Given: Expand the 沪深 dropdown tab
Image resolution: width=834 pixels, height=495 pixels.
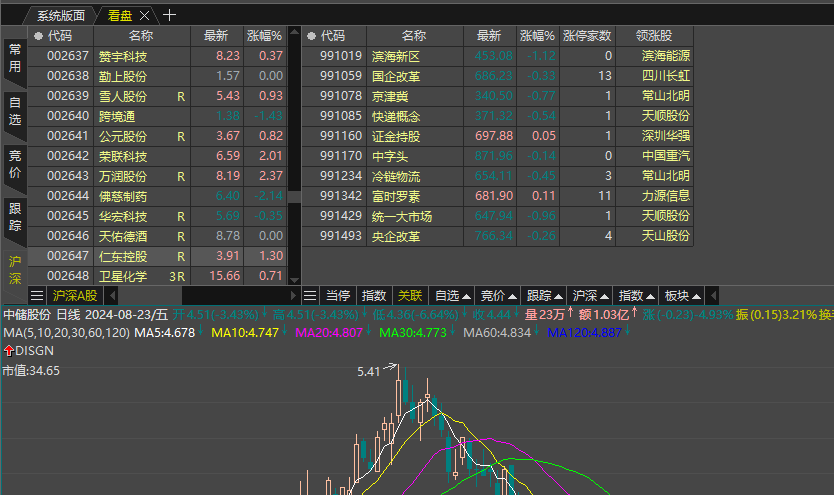Looking at the screenshot, I should 590,296.
